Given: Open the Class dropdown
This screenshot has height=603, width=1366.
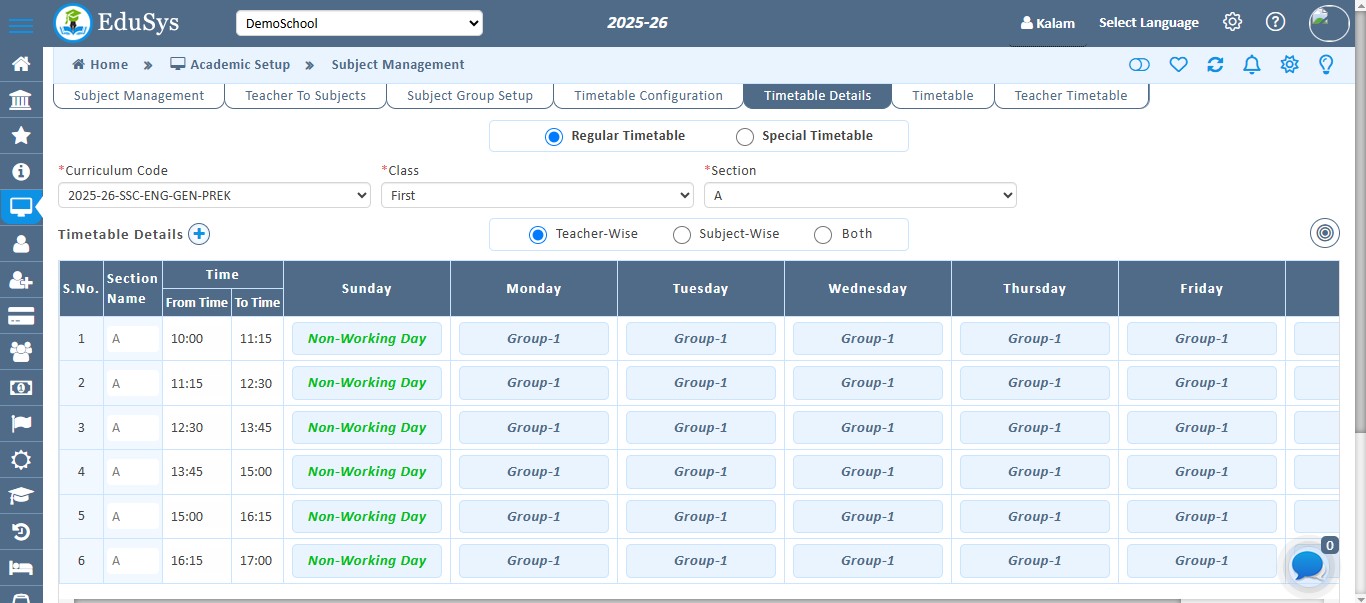Looking at the screenshot, I should click(x=537, y=195).
